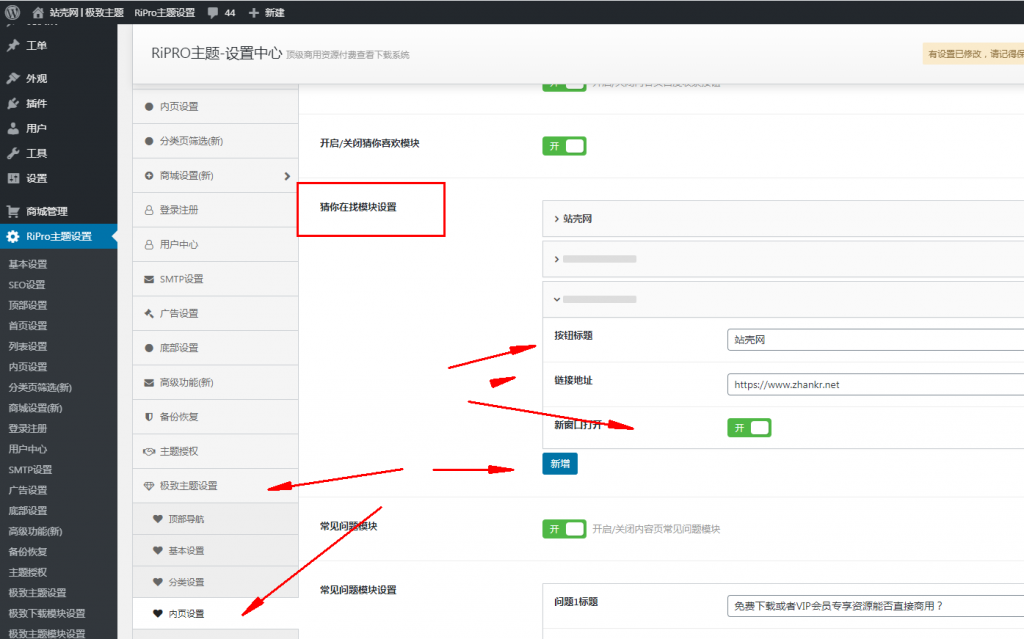Click the diamond icon beside 极致主题设置

(149, 486)
